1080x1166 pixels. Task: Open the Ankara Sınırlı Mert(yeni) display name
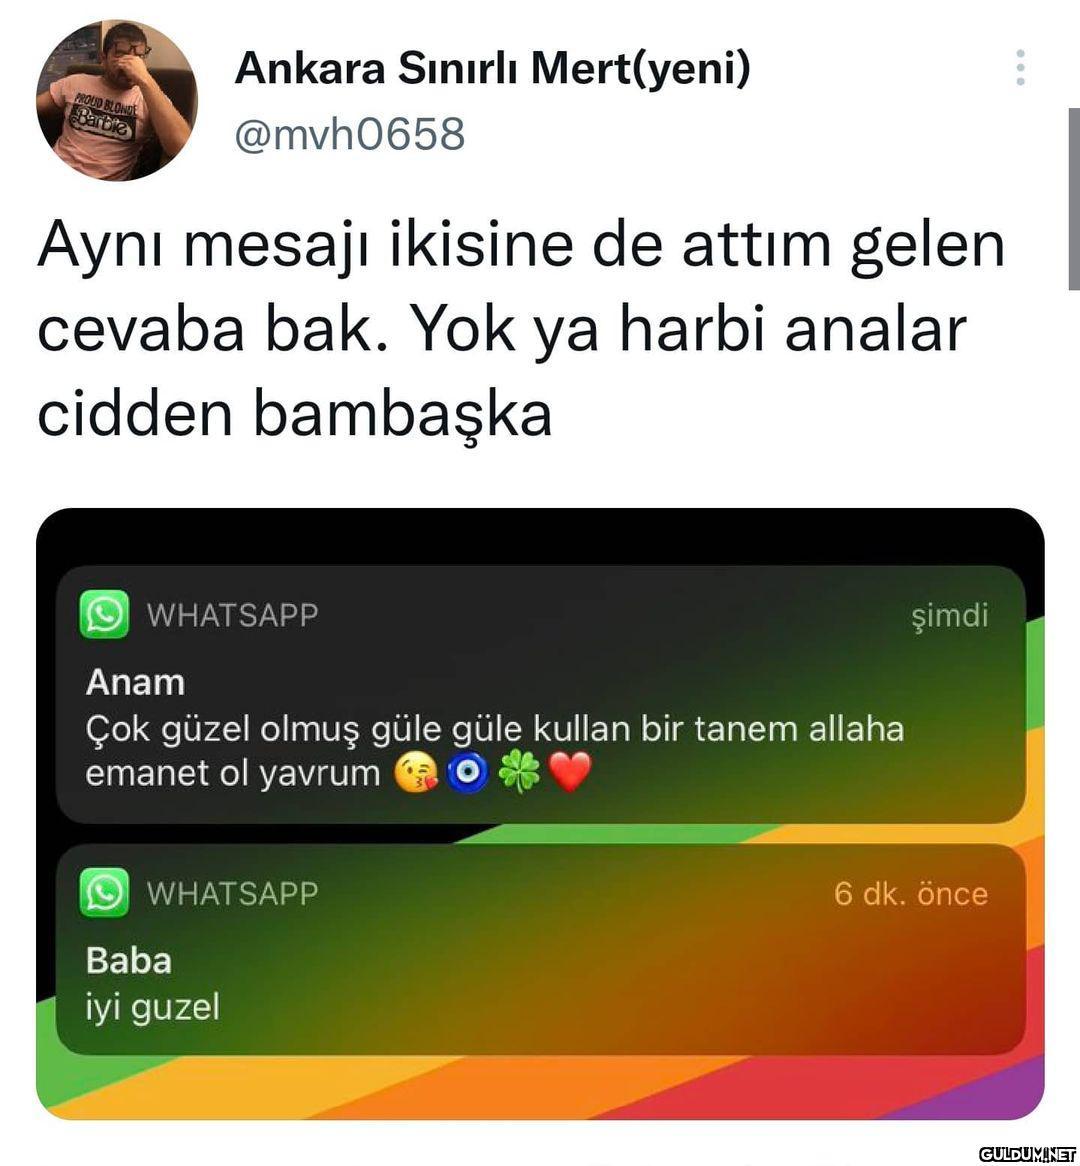tap(492, 68)
